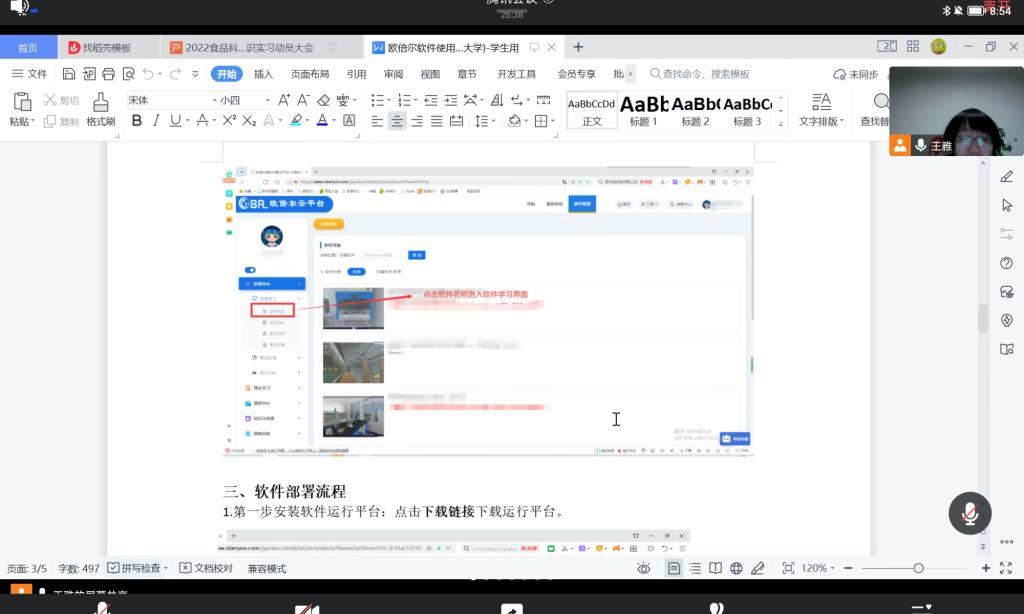1024x614 pixels.
Task: Open the font size dropdown showing 小四
Action: (x=245, y=100)
